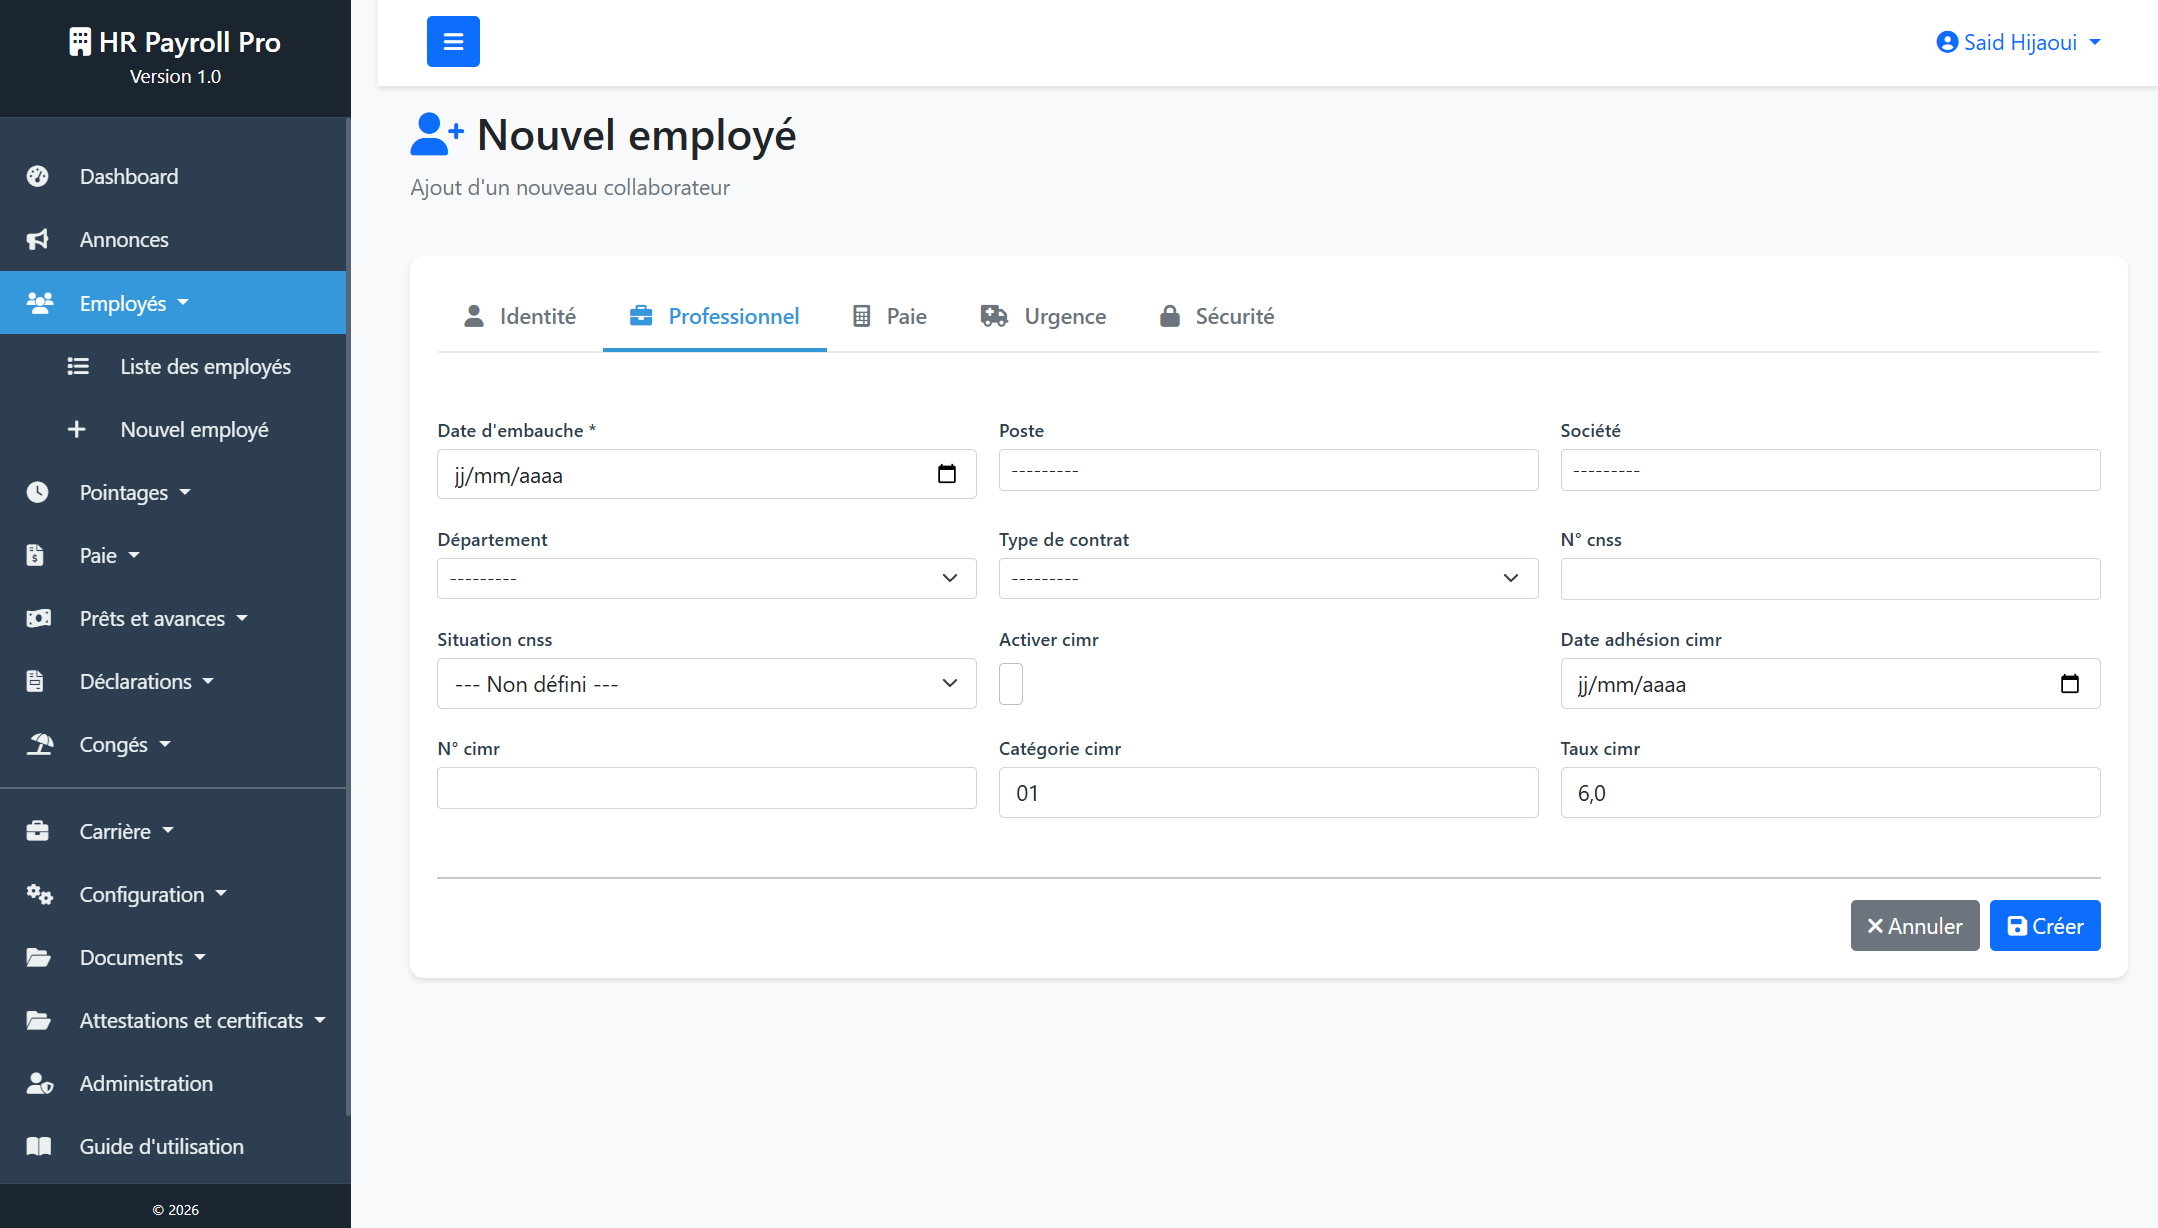Click the Paie invoice icon in sidebar
Viewport: 2158px width, 1228px height.
(x=35, y=556)
